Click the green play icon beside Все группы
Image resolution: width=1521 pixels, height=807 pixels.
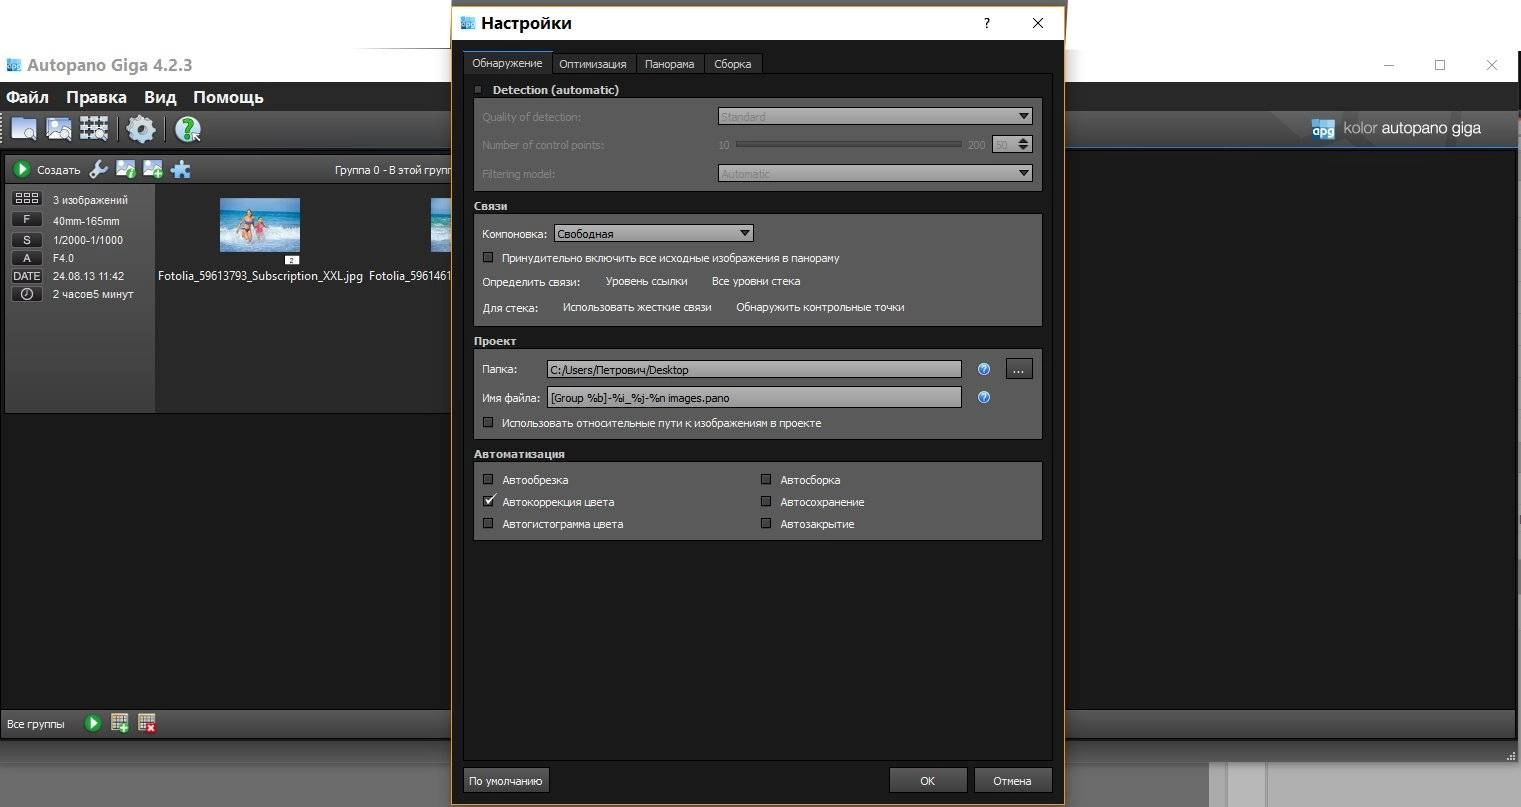tap(93, 723)
